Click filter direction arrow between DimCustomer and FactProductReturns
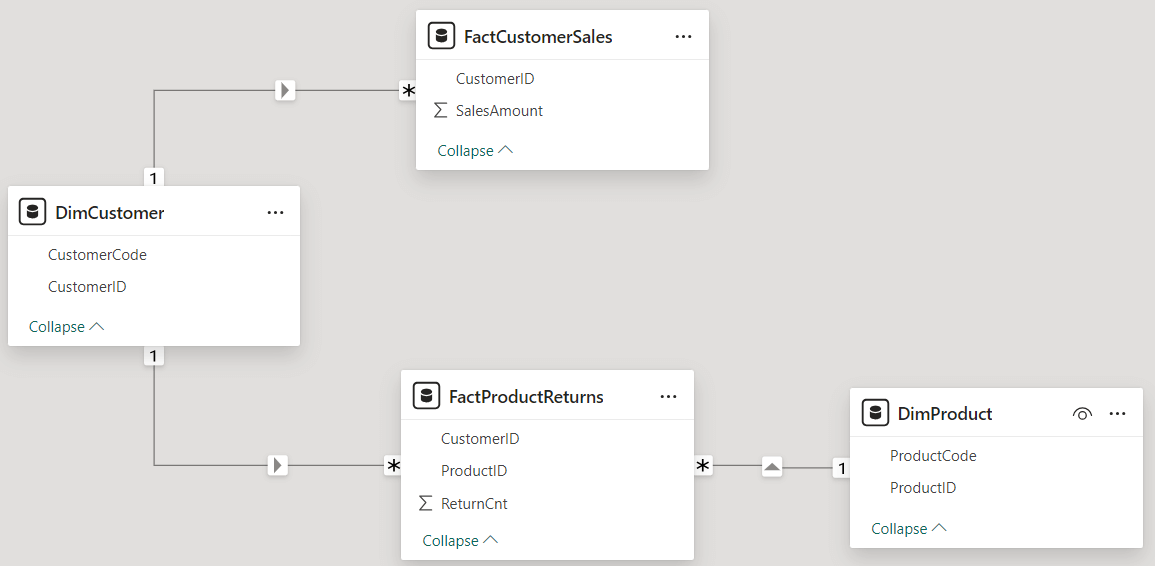This screenshot has width=1155, height=566. point(278,465)
